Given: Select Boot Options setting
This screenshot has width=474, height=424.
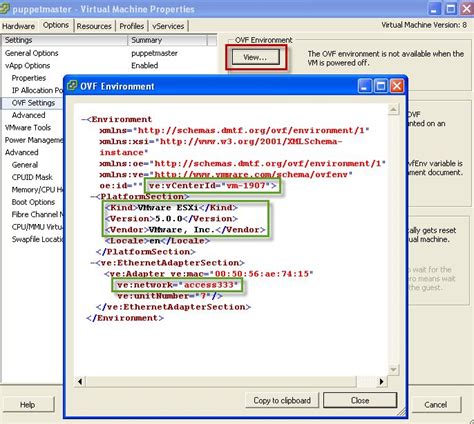Looking at the screenshot, I should click(x=33, y=202).
